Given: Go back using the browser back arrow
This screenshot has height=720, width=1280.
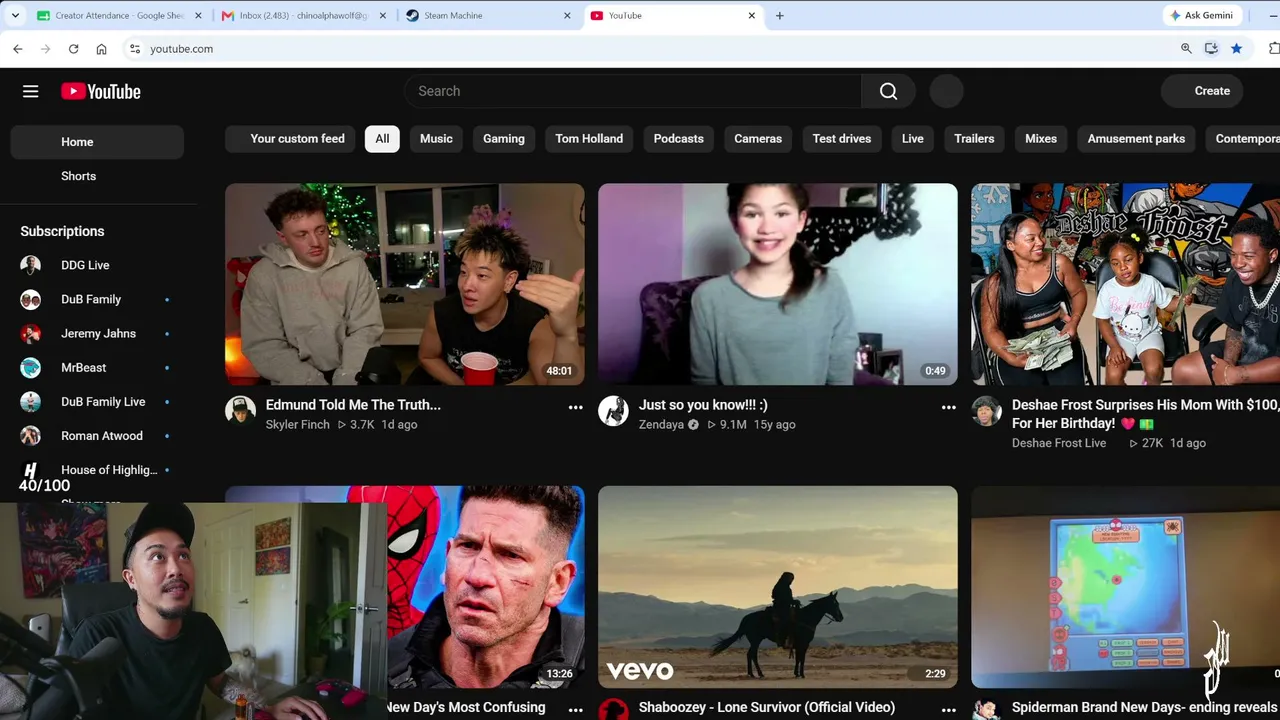Looking at the screenshot, I should (x=18, y=48).
